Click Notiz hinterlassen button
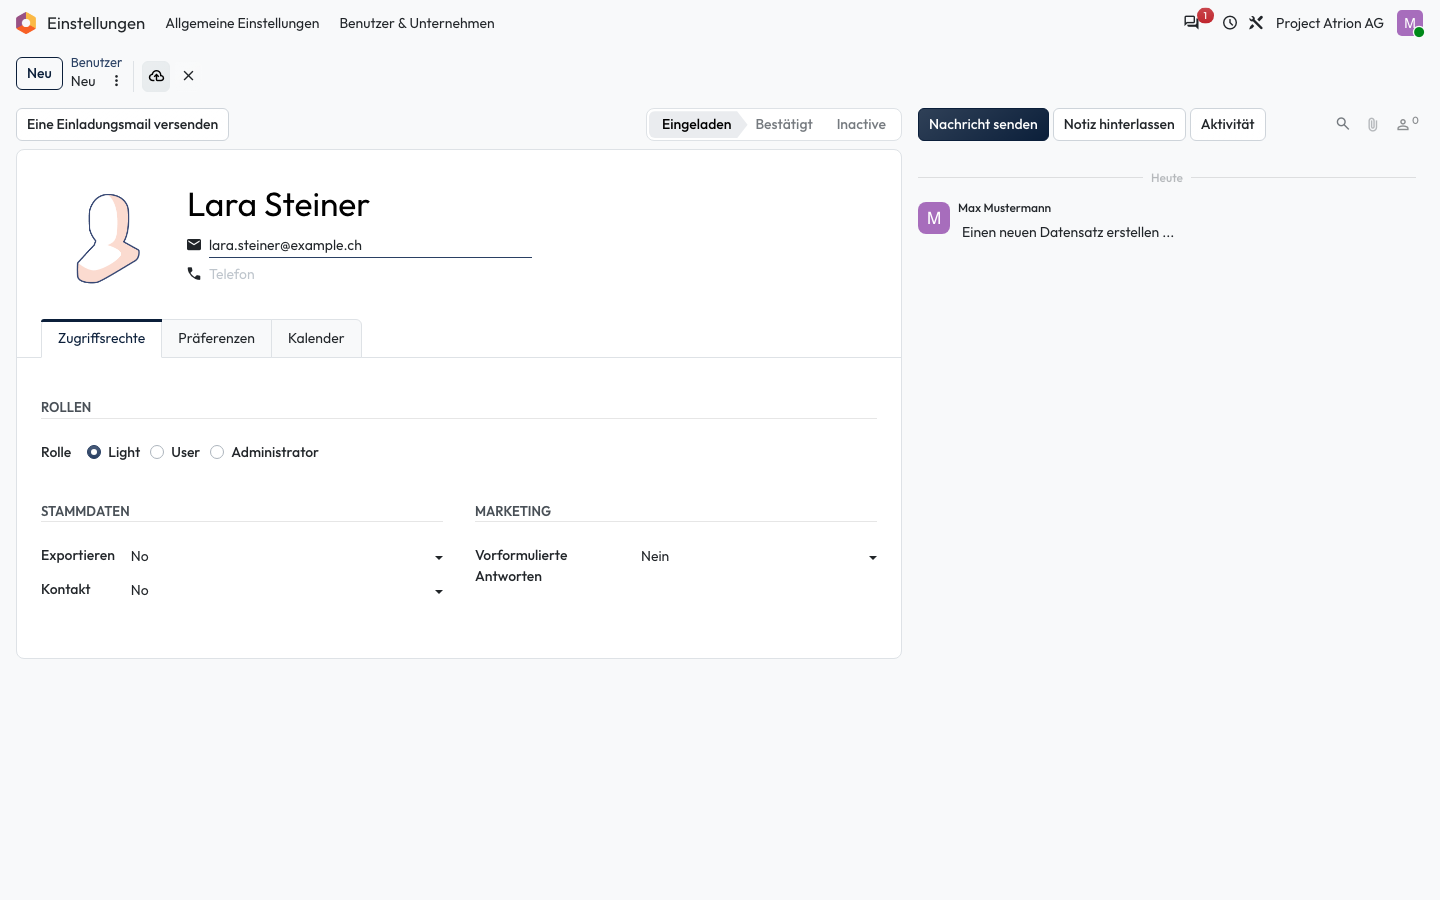The image size is (1440, 900). [x=1119, y=125]
